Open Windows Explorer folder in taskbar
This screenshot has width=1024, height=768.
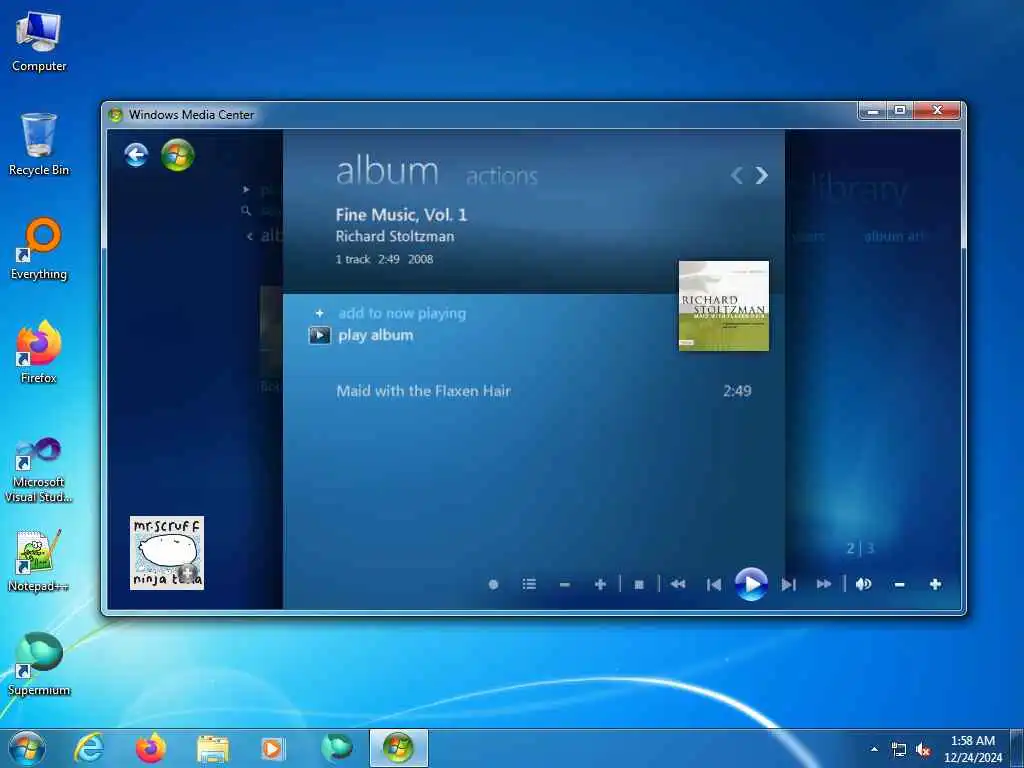point(212,749)
